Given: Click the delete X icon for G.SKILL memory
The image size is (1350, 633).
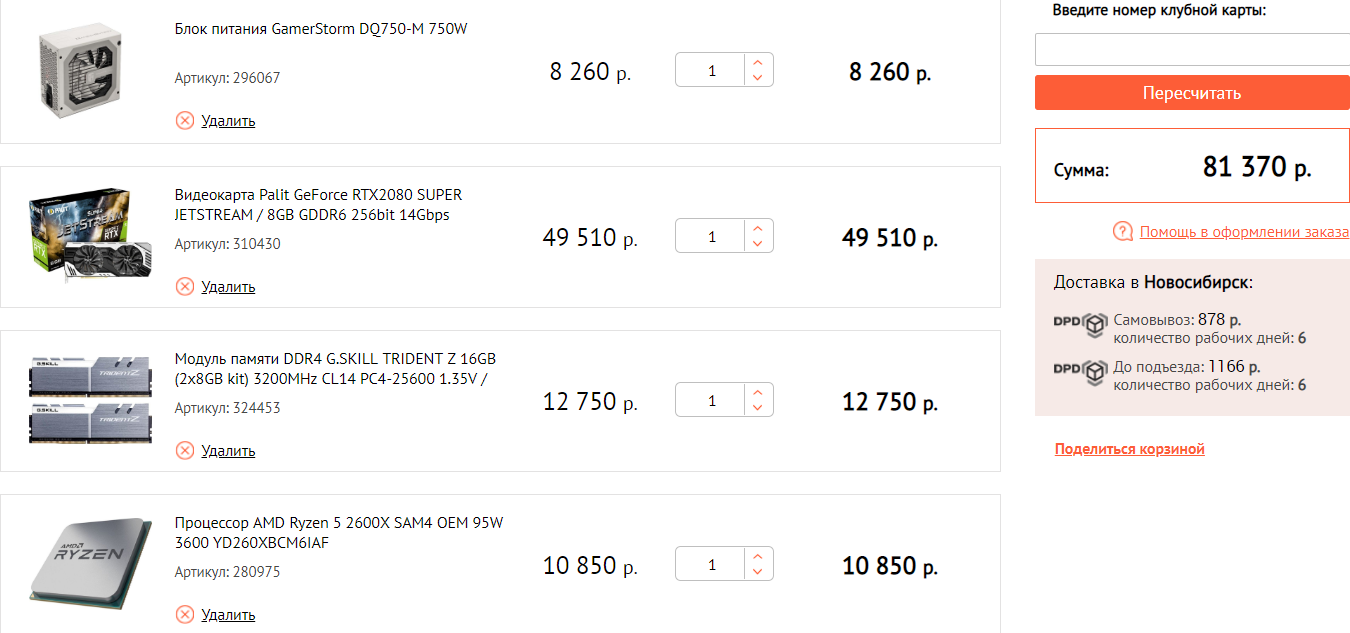Looking at the screenshot, I should point(185,451).
